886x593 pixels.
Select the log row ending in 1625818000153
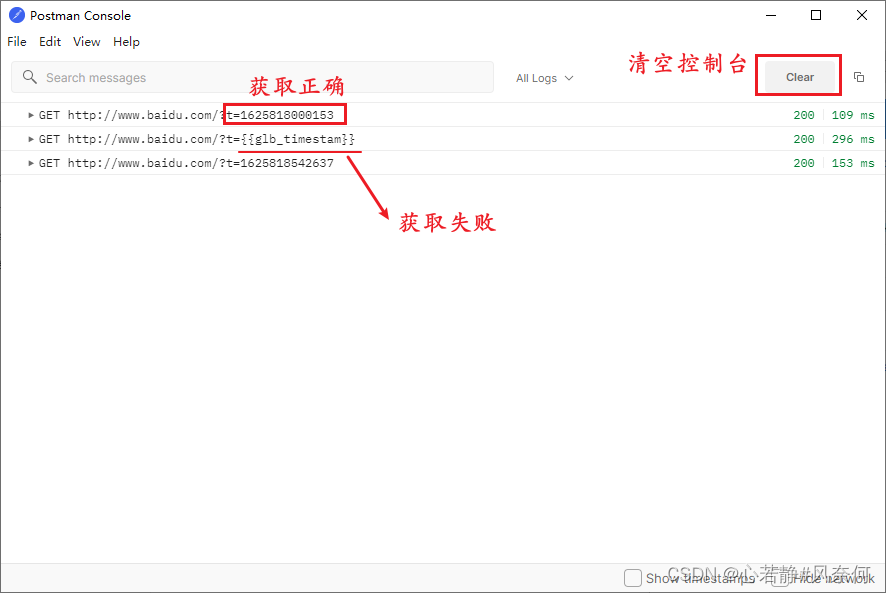(x=443, y=115)
